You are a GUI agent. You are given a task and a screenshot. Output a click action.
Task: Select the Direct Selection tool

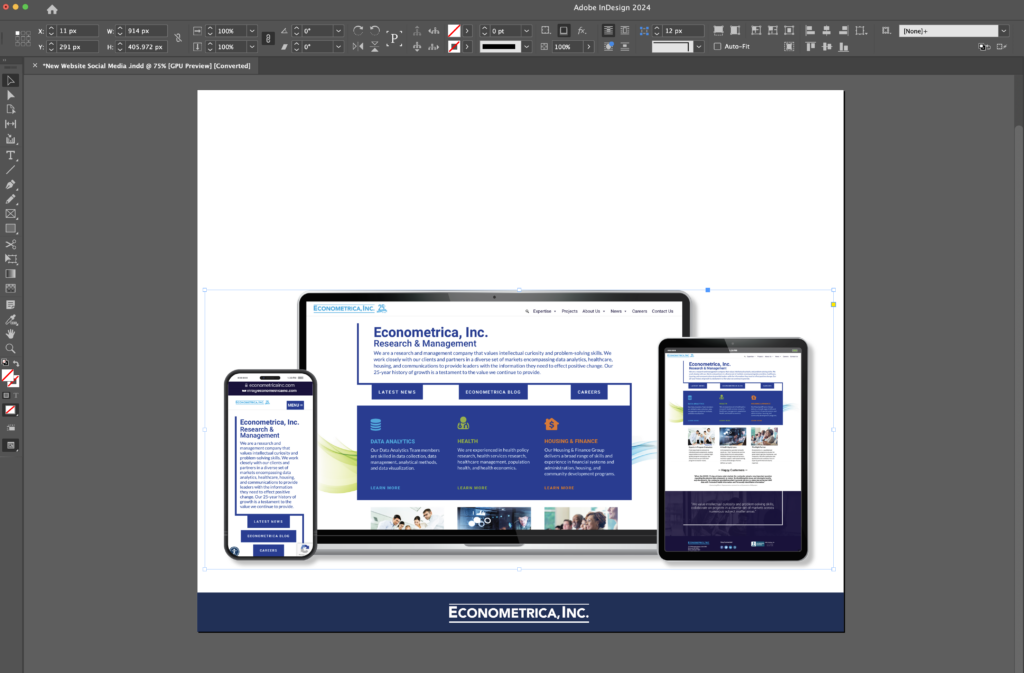click(10, 95)
